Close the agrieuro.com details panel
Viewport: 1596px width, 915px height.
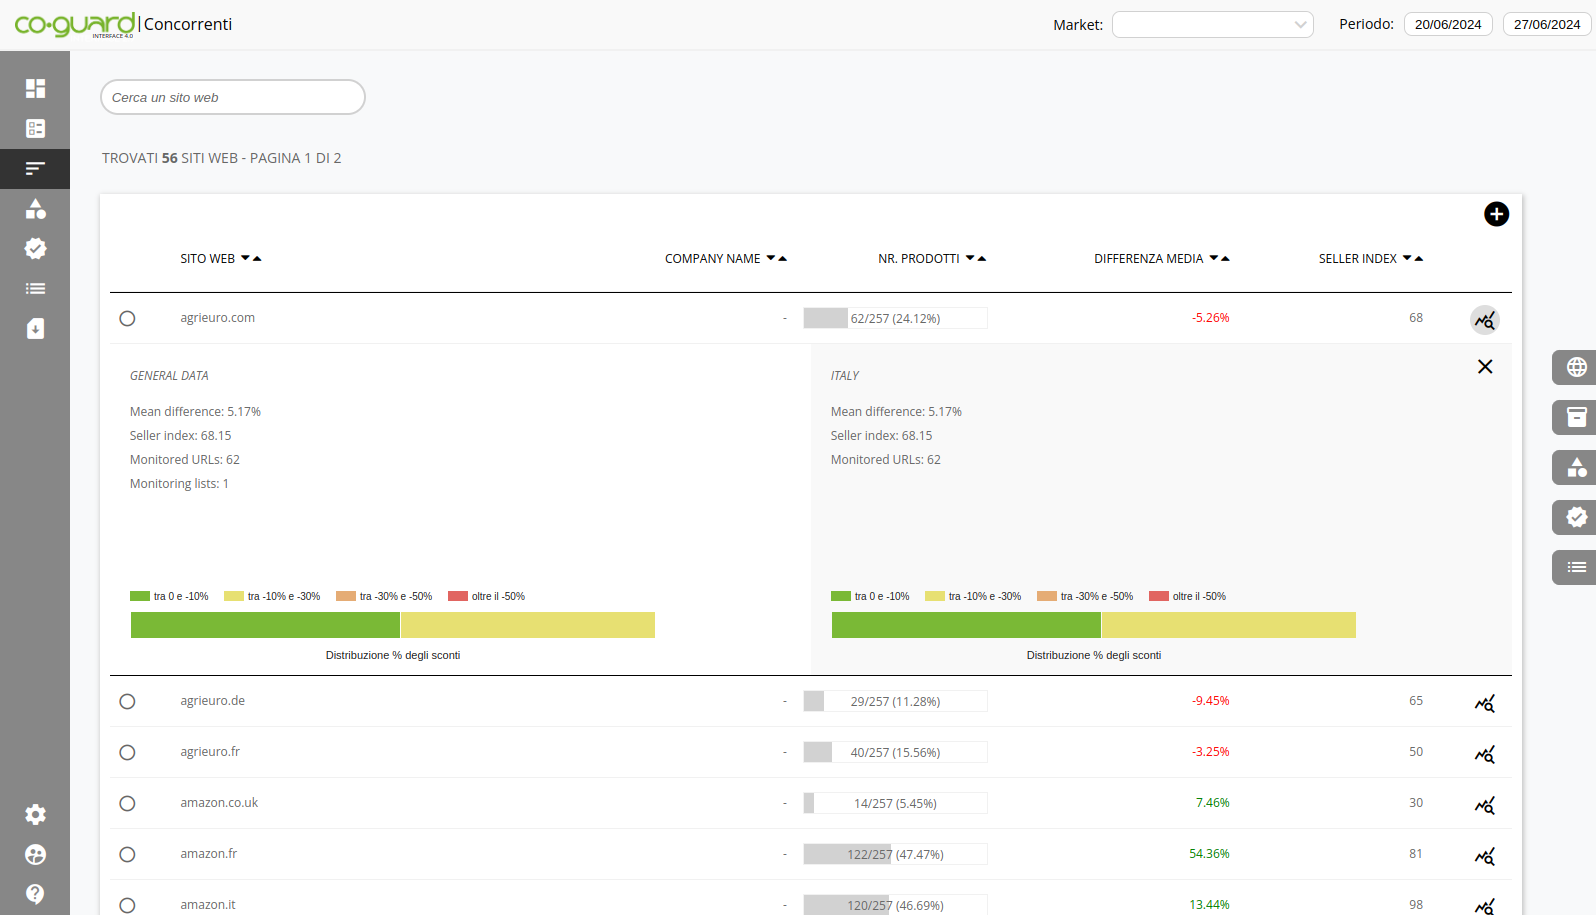tap(1485, 367)
